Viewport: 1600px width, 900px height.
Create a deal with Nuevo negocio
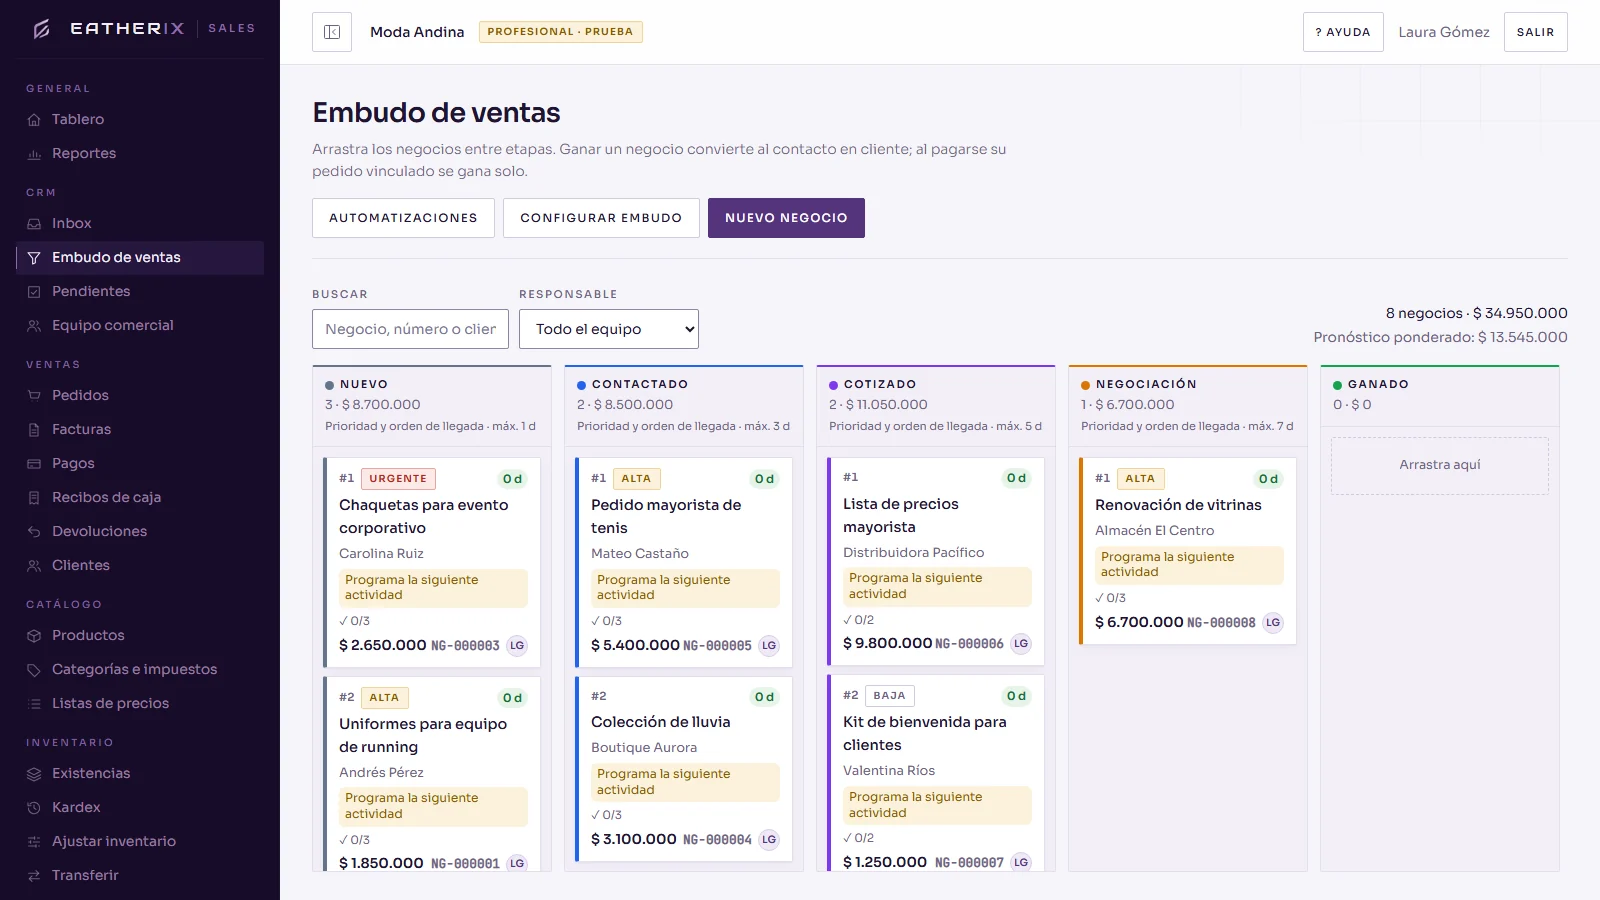tap(786, 218)
